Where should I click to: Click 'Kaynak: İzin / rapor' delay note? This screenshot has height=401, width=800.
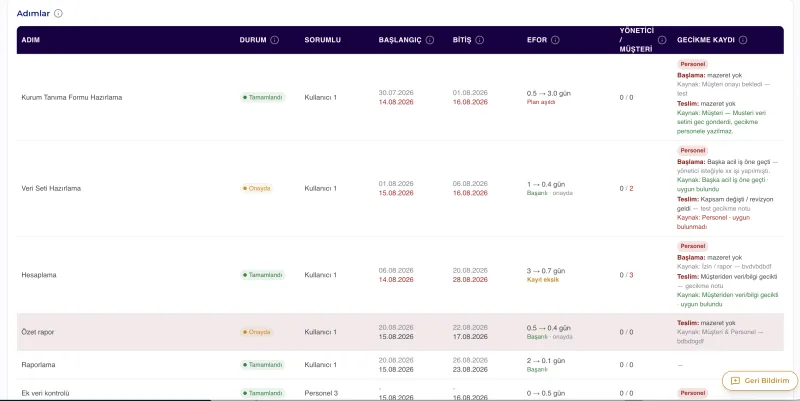click(724, 267)
